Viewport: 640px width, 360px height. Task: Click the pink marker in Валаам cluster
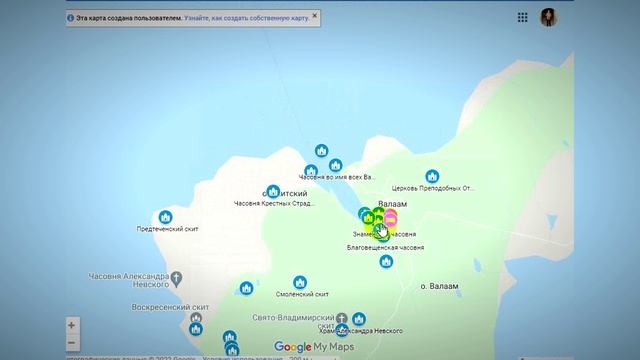(x=391, y=220)
